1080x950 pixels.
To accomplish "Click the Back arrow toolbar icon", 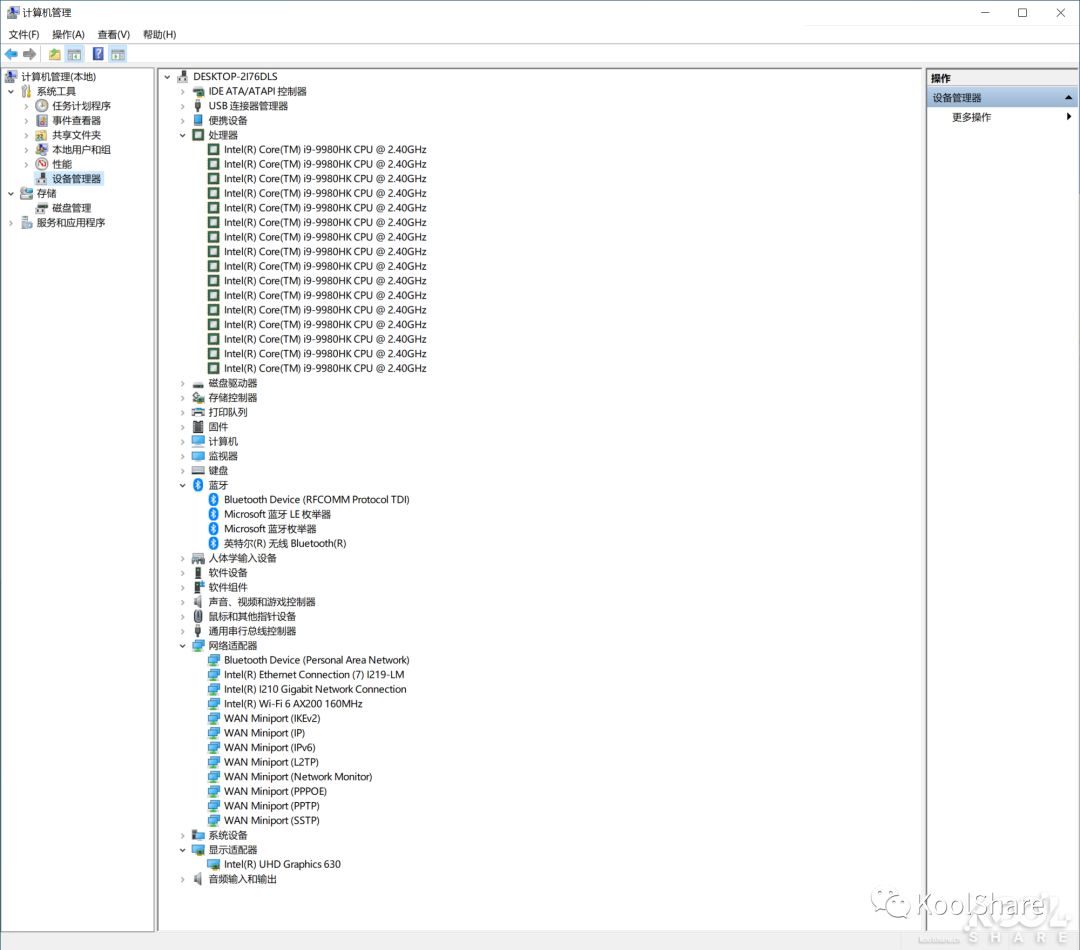I will coord(11,54).
